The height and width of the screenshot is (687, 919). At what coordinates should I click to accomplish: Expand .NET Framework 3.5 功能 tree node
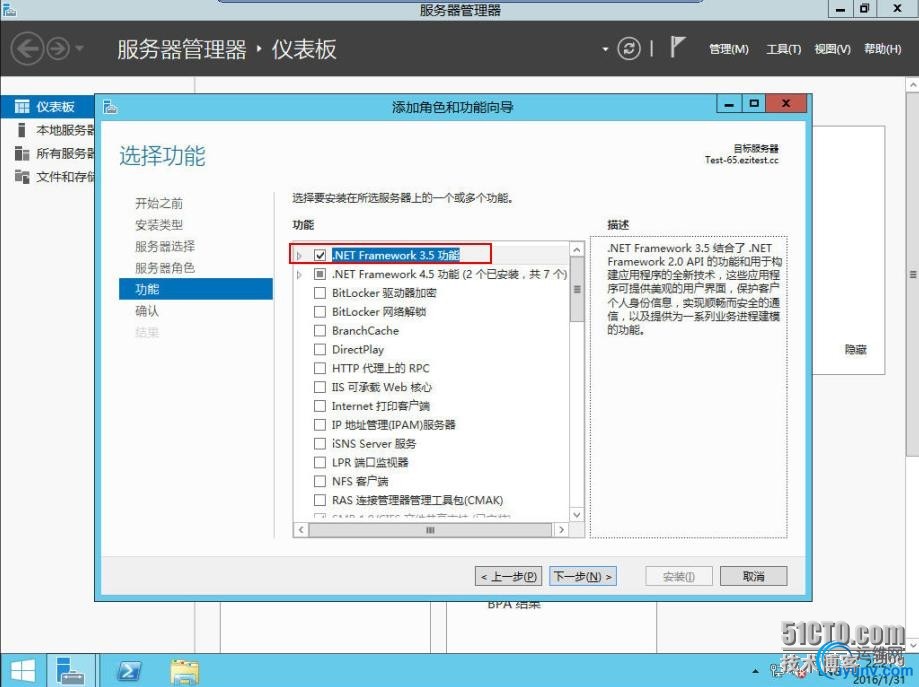point(299,256)
